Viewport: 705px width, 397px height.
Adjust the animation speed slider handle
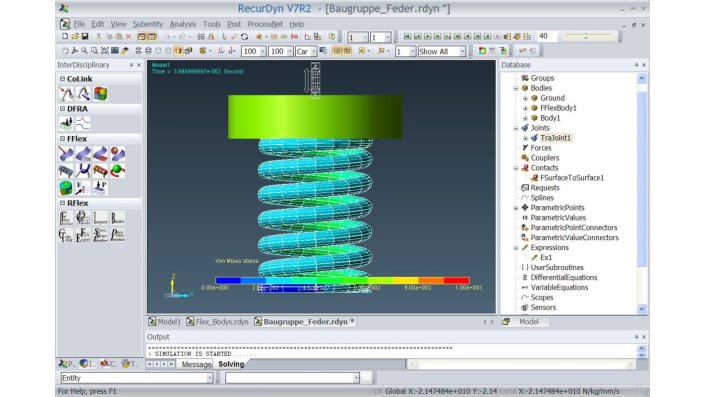[x=586, y=36]
